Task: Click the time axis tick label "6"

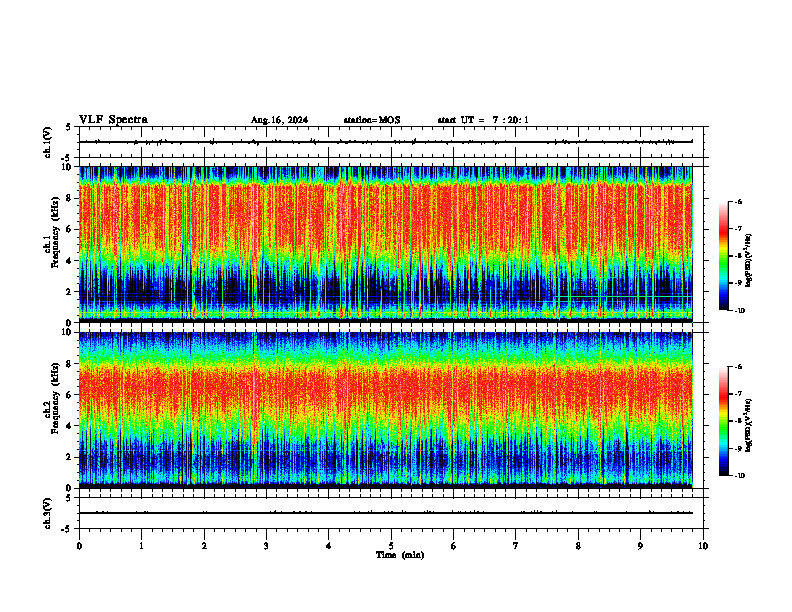Action: 453,546
